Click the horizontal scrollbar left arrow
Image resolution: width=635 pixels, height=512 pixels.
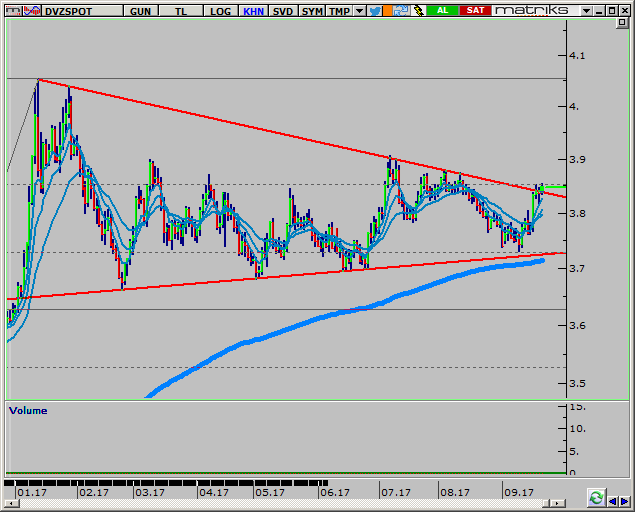(12, 503)
